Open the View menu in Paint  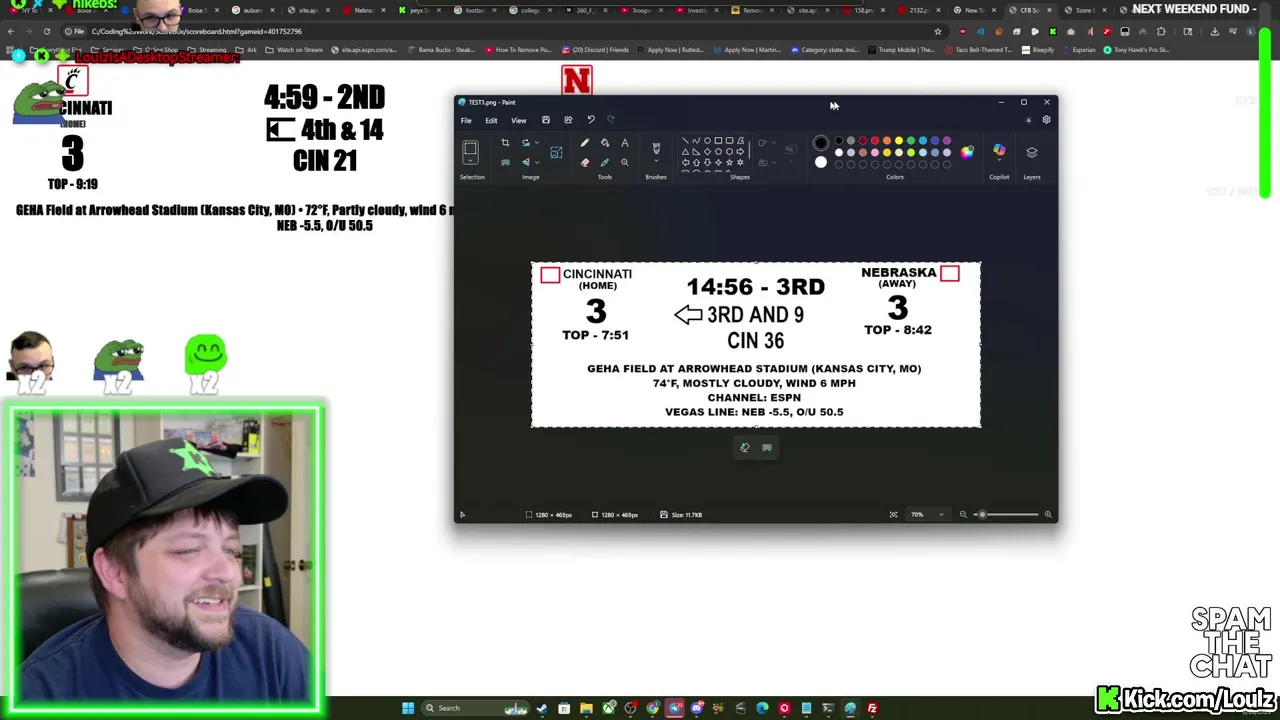tap(518, 120)
